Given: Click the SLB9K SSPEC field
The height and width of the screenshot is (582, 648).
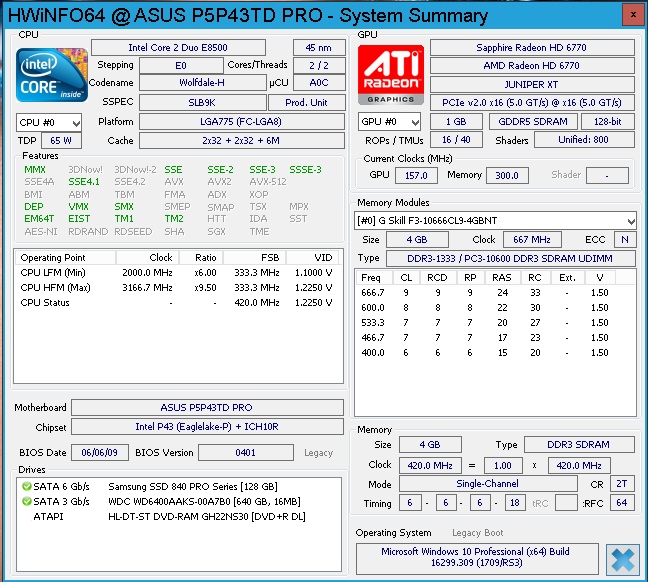Looking at the screenshot, I should tap(202, 103).
